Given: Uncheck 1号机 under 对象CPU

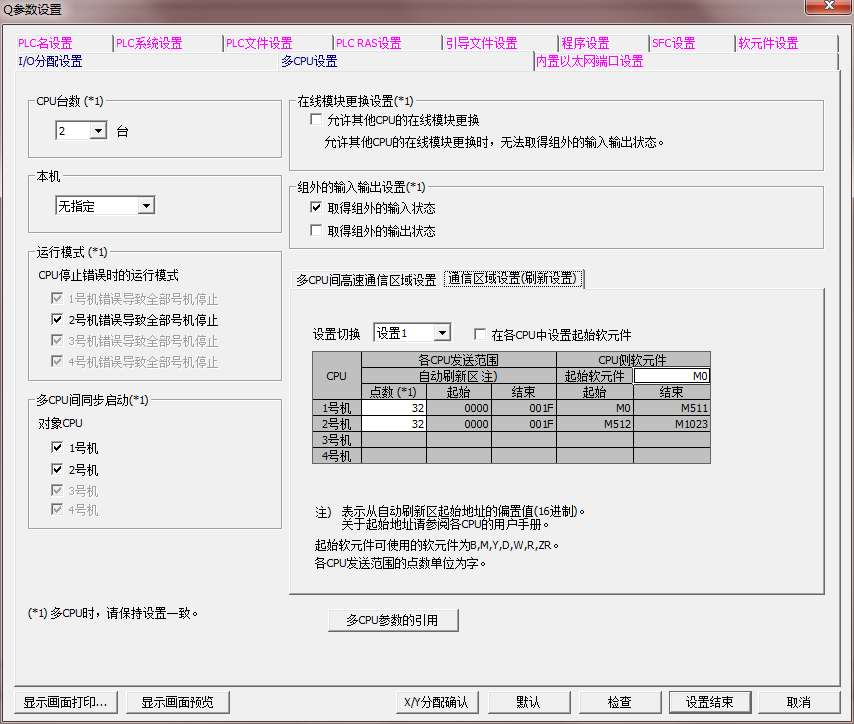Looking at the screenshot, I should pyautogui.click(x=57, y=448).
